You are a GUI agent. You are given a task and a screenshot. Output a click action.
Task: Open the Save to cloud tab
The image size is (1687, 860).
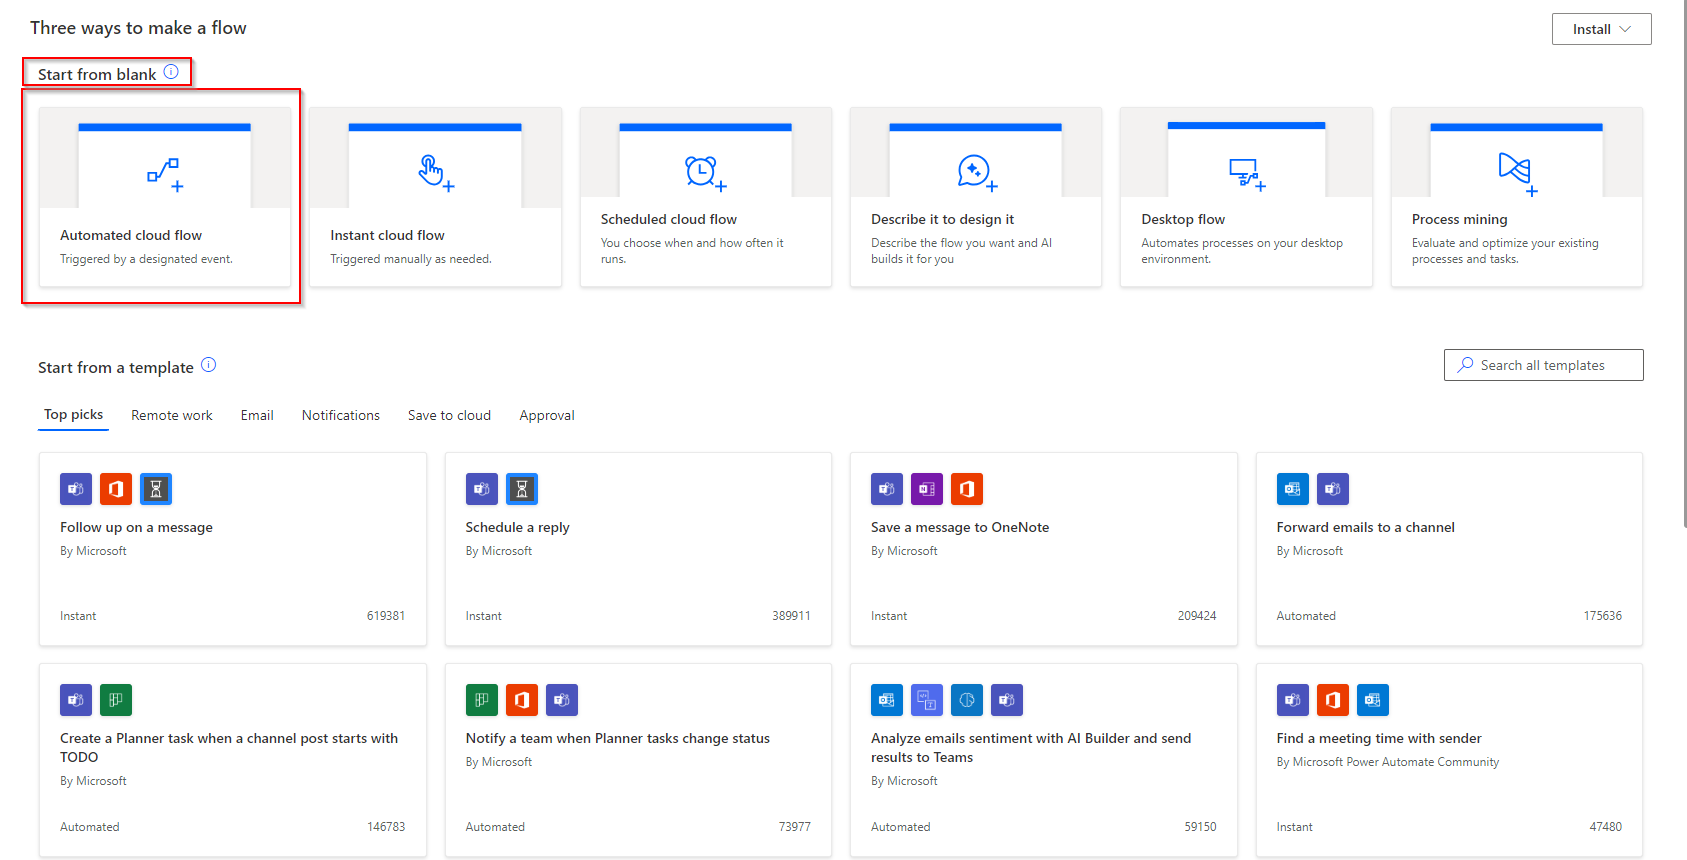pos(449,415)
